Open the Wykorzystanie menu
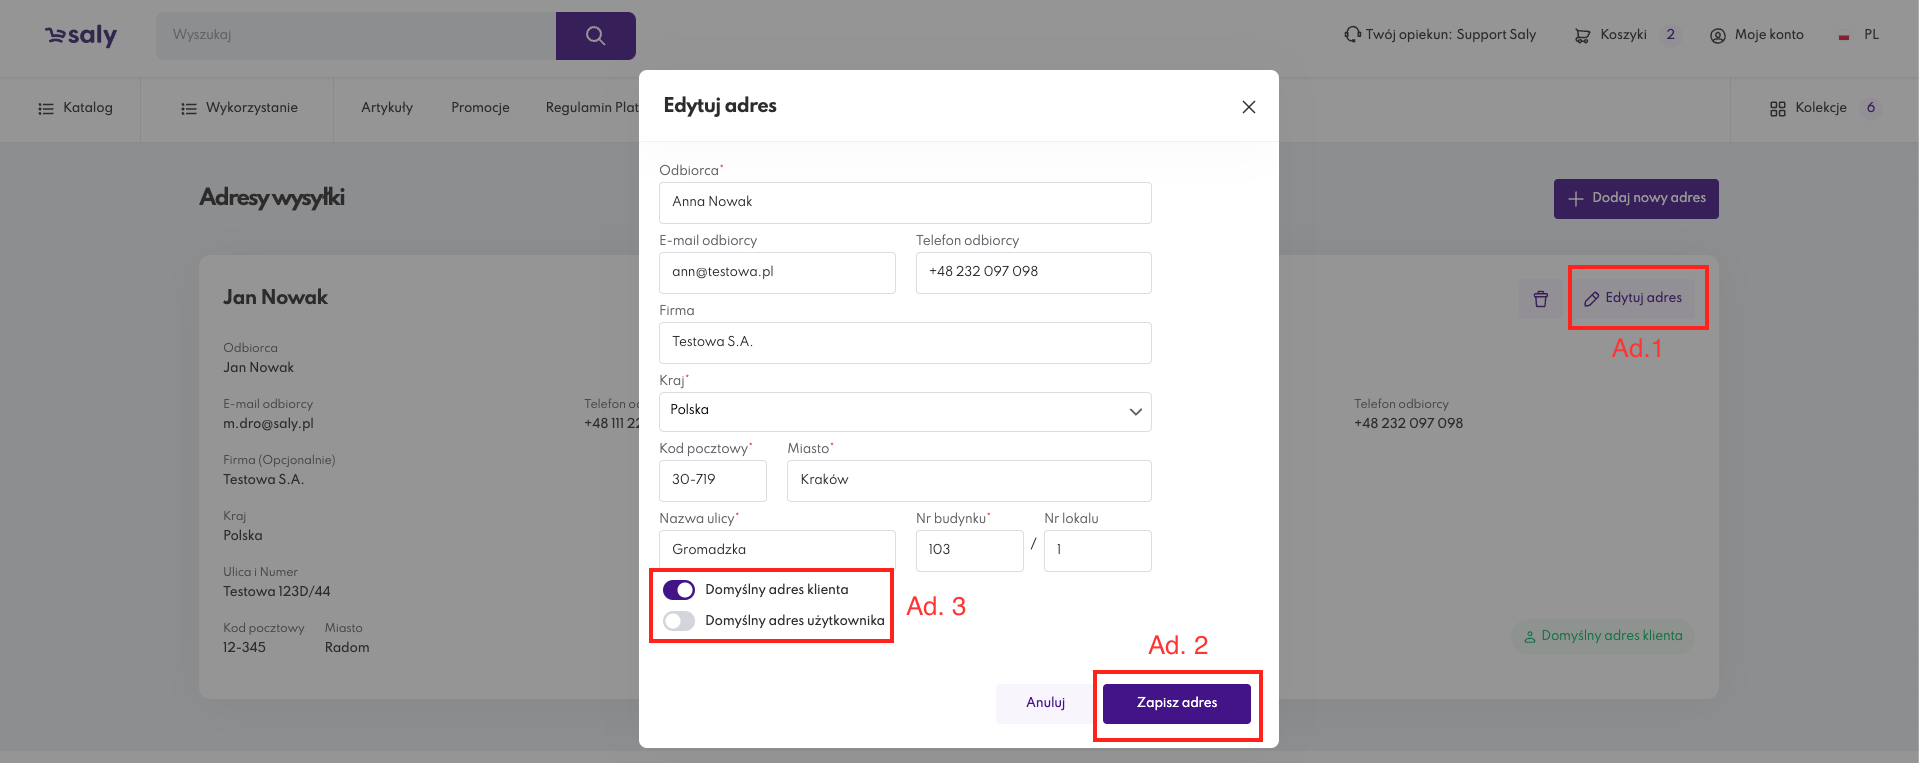The image size is (1919, 763). tap(238, 108)
